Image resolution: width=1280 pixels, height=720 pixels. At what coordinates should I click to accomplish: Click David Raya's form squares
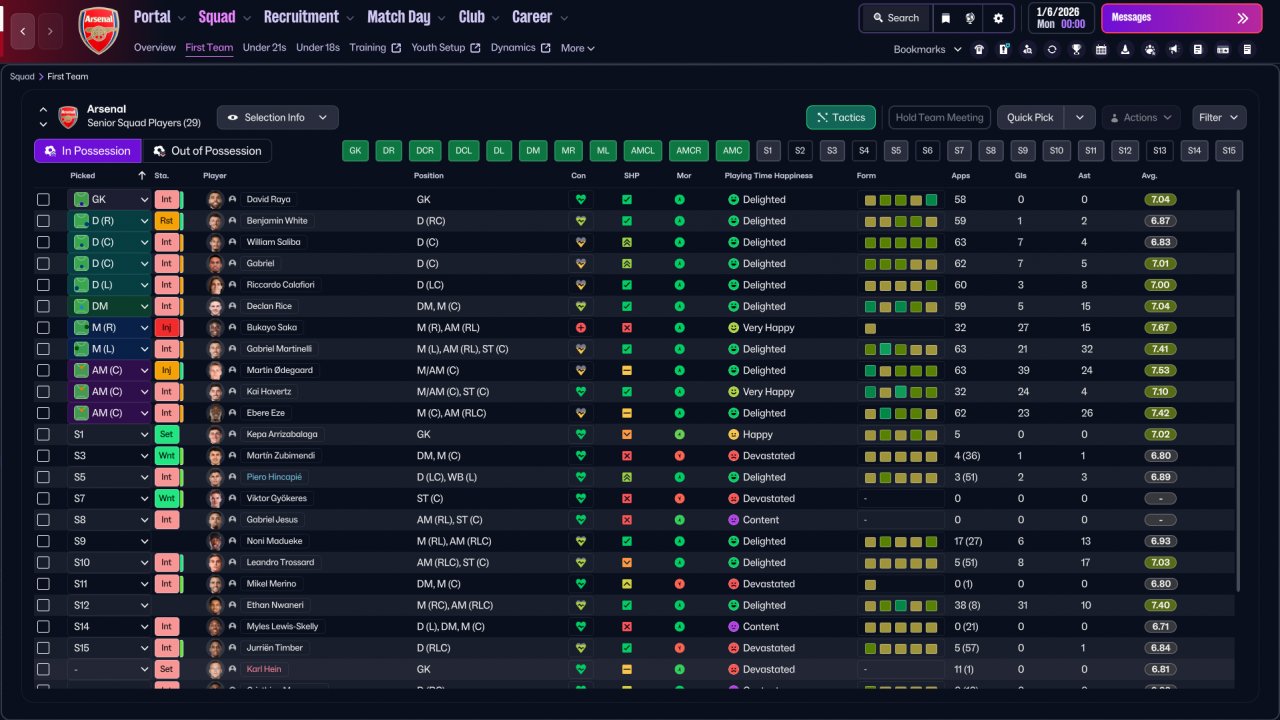tap(901, 200)
